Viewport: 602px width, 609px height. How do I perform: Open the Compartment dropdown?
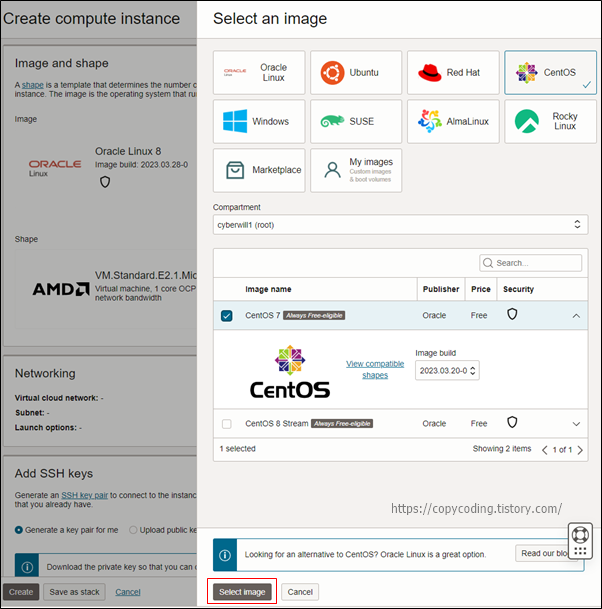point(400,225)
